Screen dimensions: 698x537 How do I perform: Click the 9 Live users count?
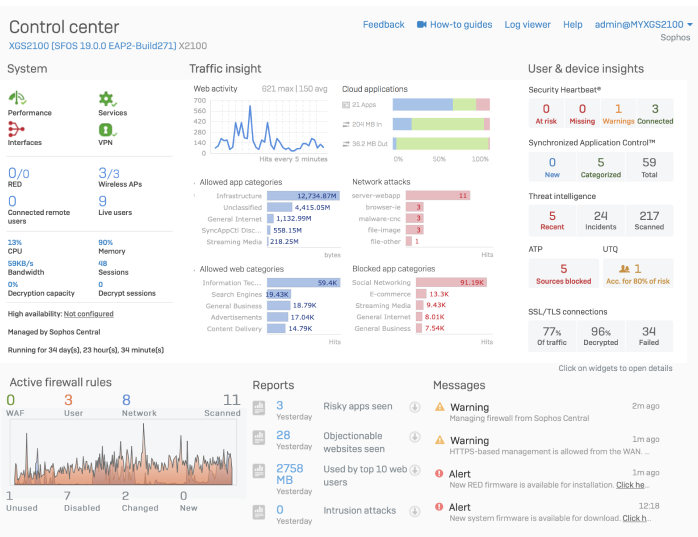(102, 201)
